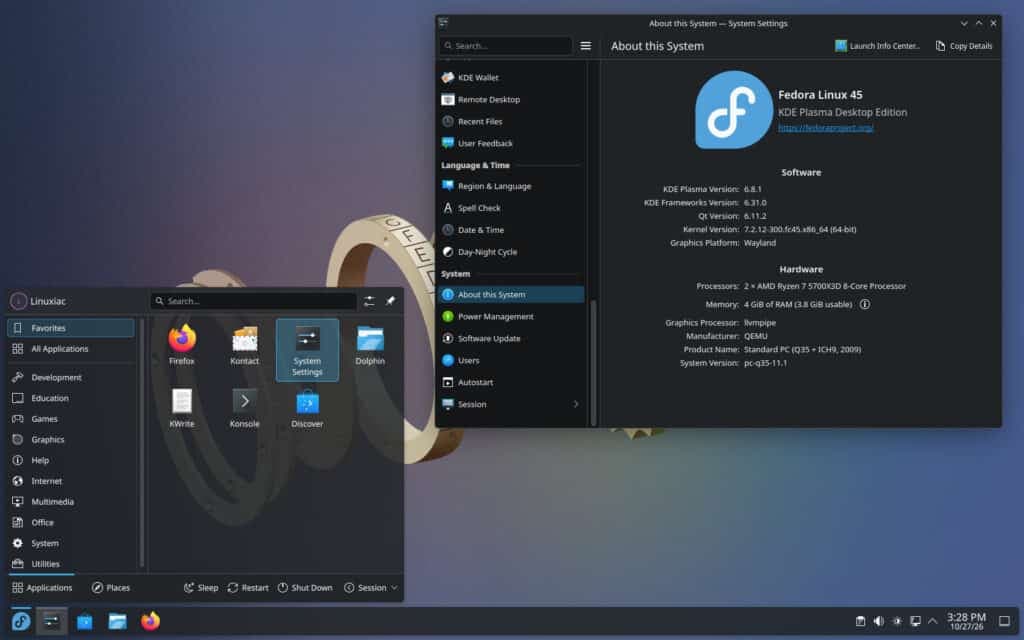
Task: Open the fedoraproject.org link
Action: (x=825, y=127)
